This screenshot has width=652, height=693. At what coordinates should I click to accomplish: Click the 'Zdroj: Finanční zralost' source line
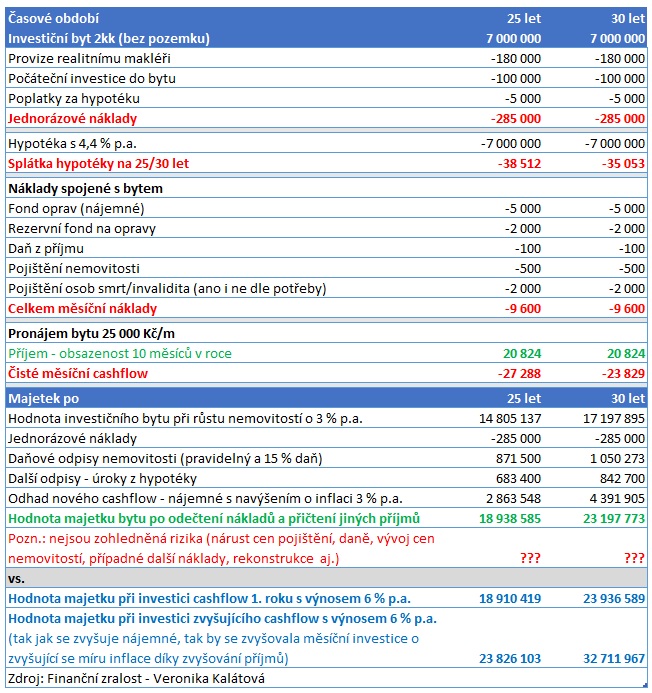tap(135, 680)
